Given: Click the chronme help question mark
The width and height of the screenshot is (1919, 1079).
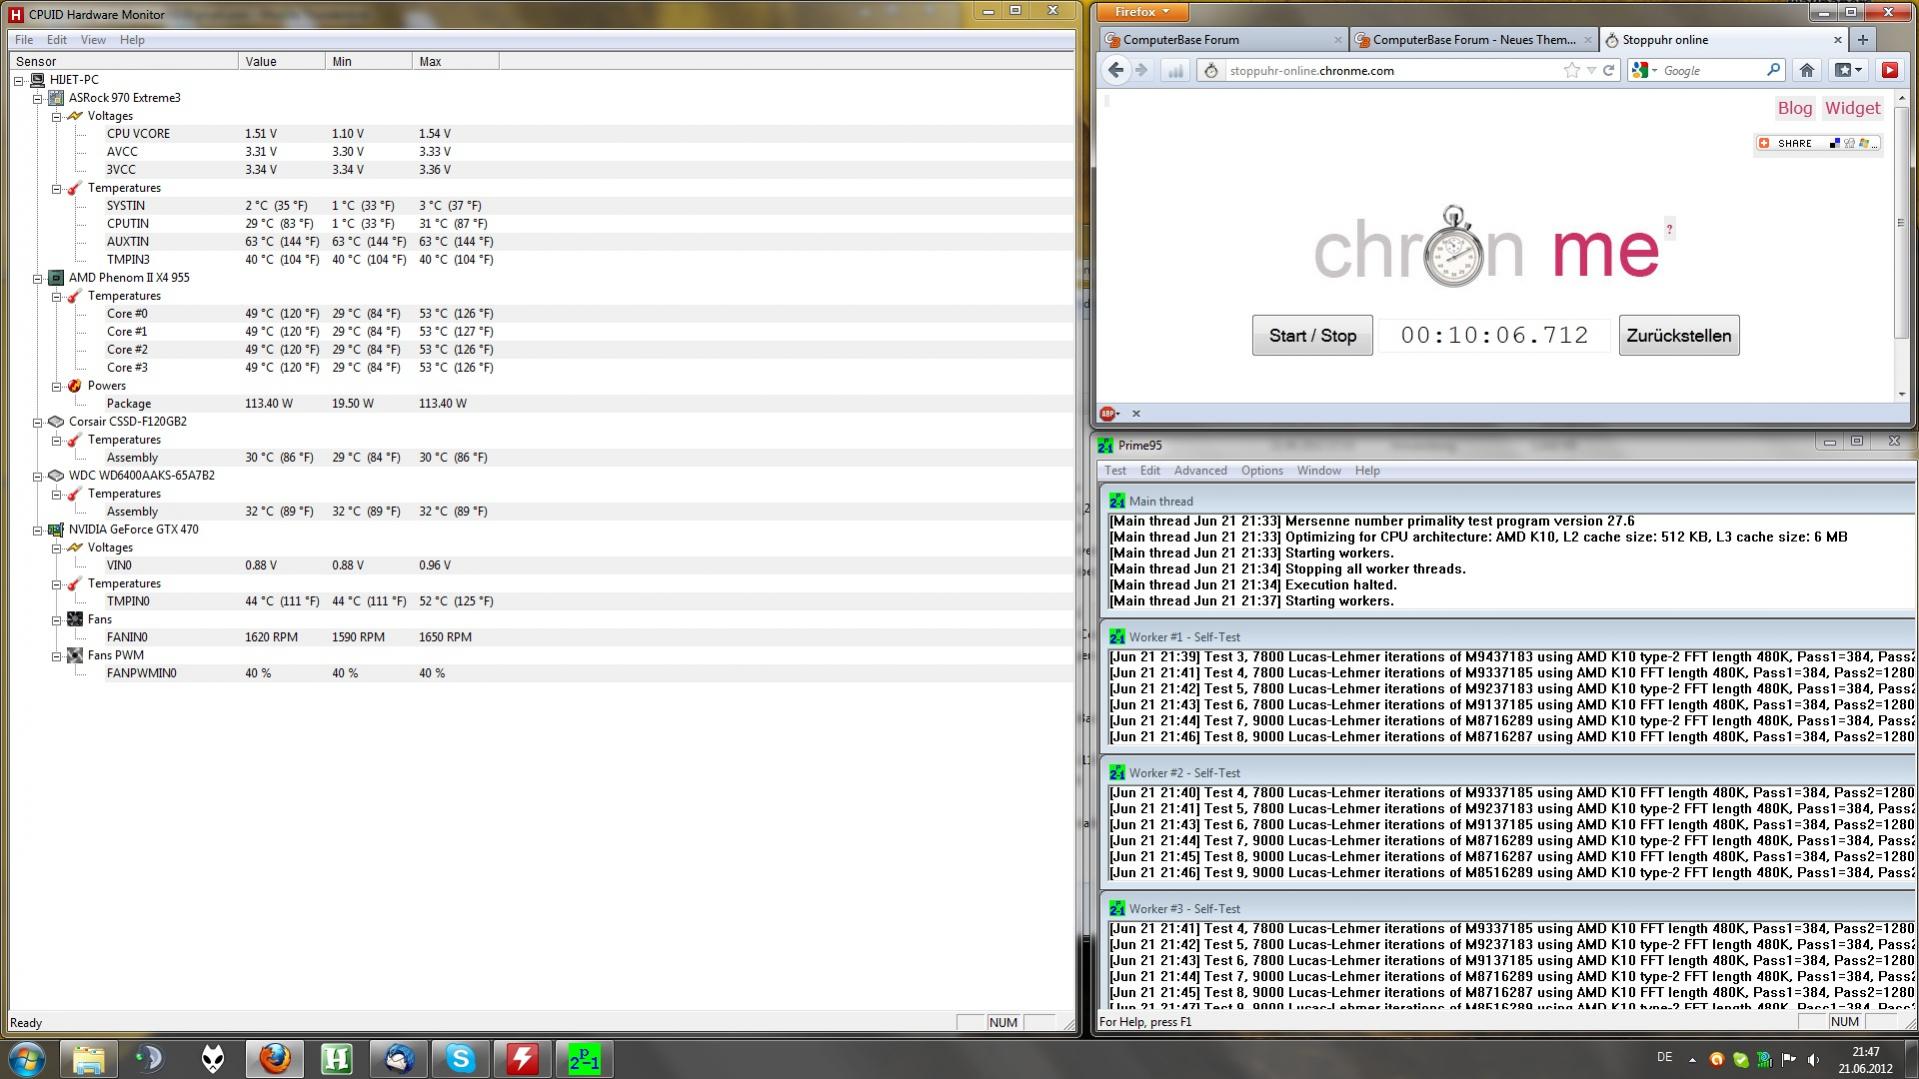Looking at the screenshot, I should [1668, 229].
